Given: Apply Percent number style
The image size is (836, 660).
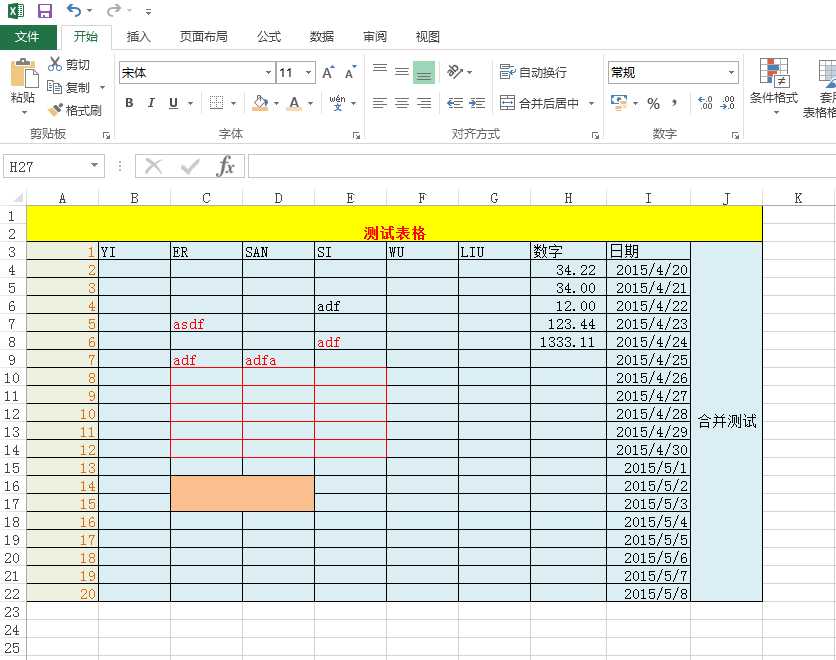Looking at the screenshot, I should tap(652, 103).
